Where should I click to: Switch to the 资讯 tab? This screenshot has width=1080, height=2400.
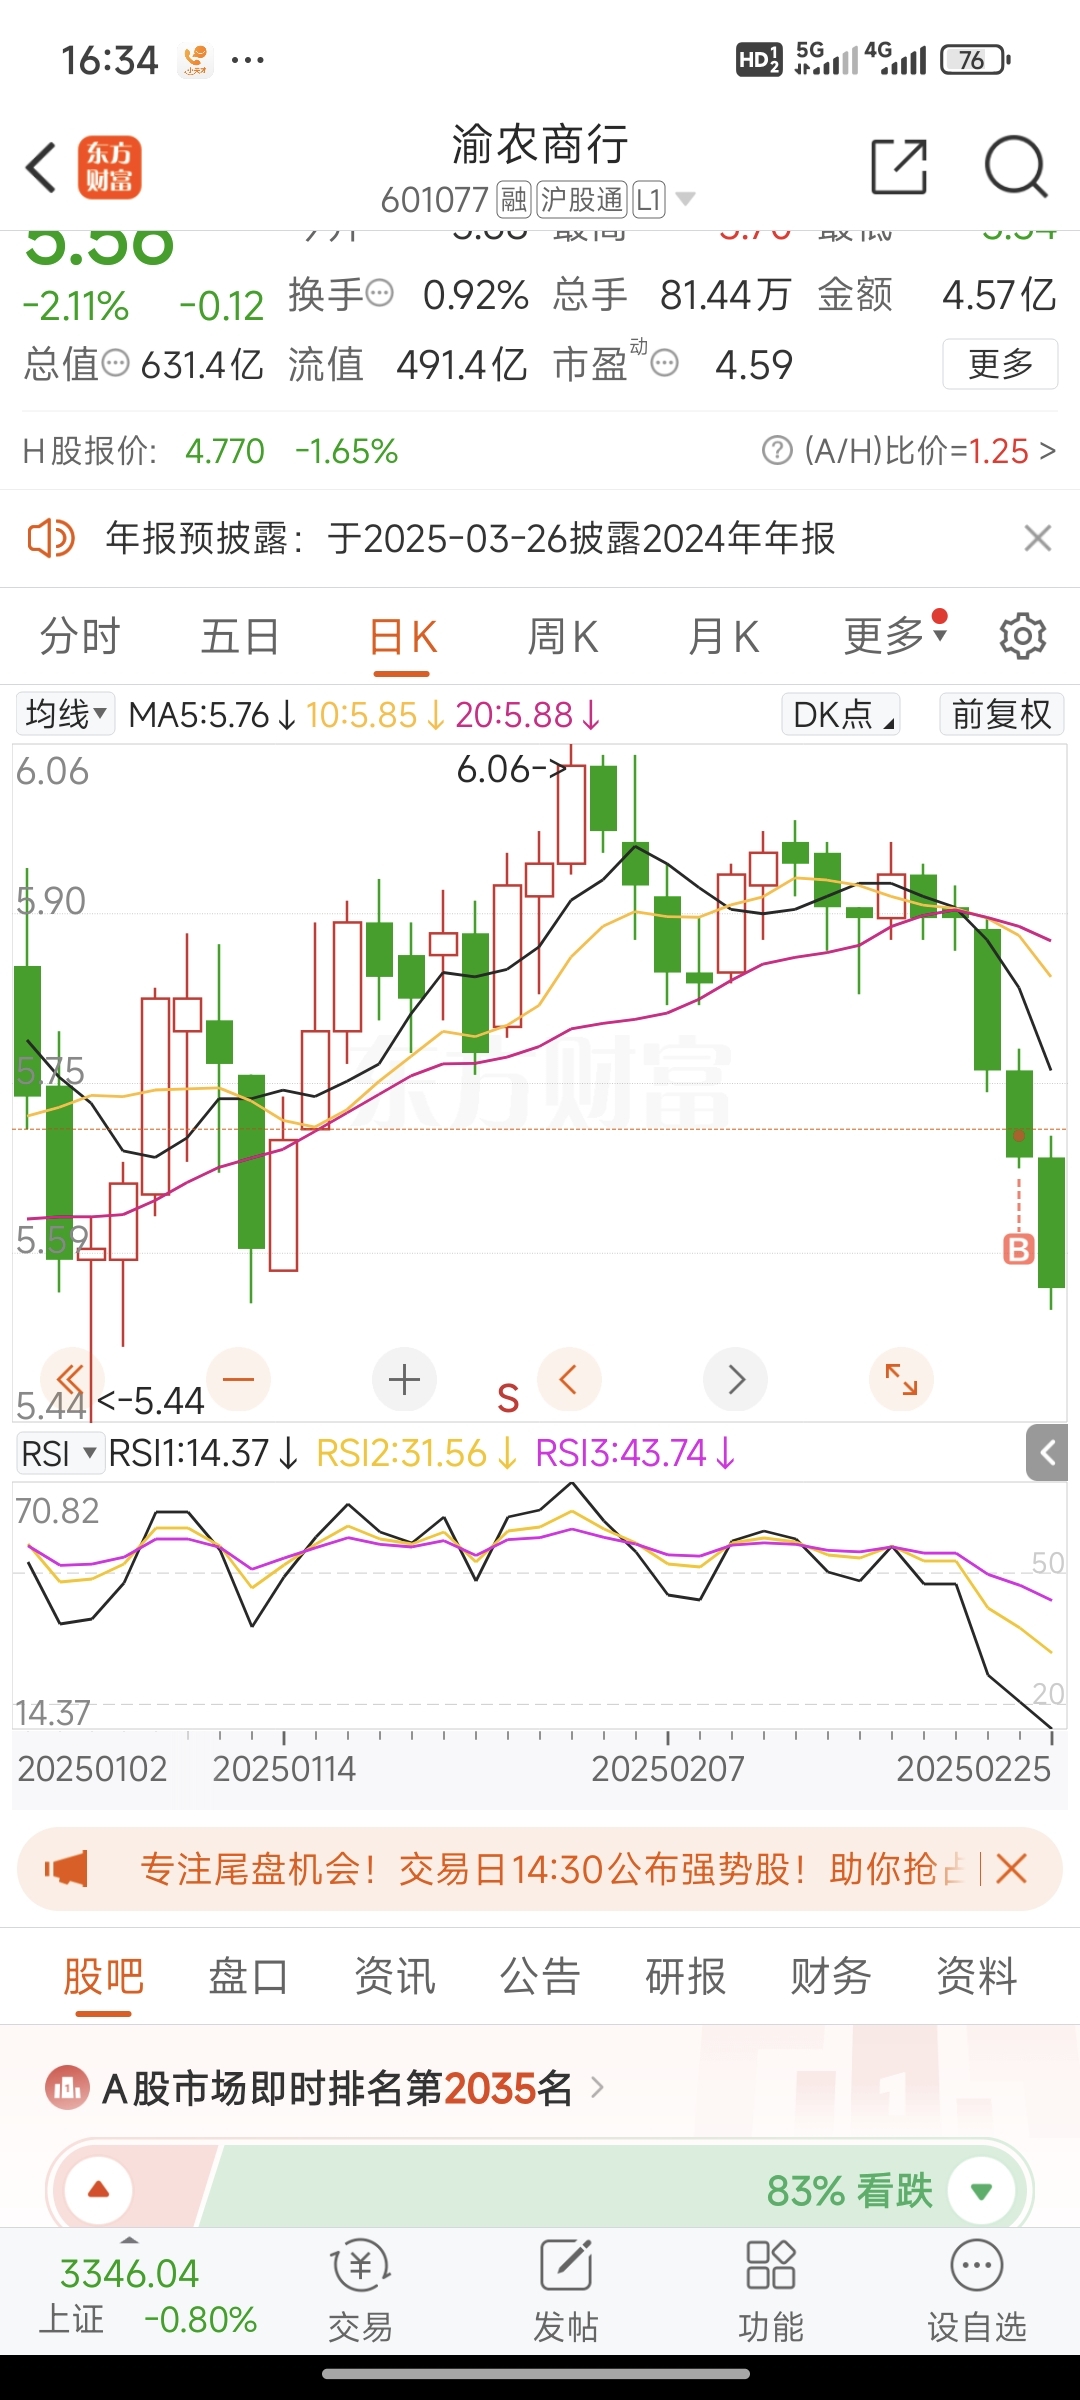pos(395,1977)
